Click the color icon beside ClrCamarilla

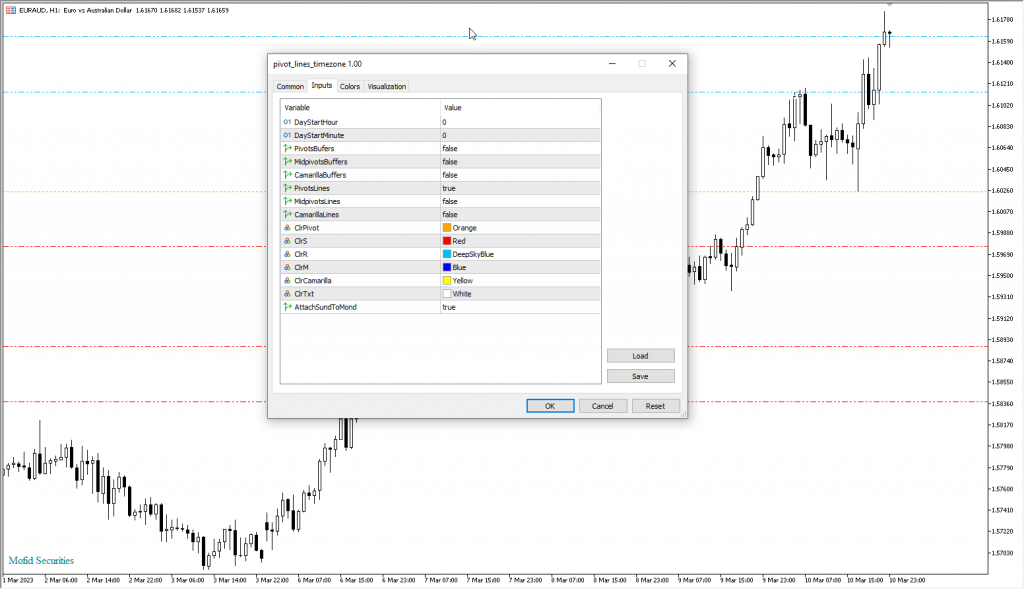(287, 281)
